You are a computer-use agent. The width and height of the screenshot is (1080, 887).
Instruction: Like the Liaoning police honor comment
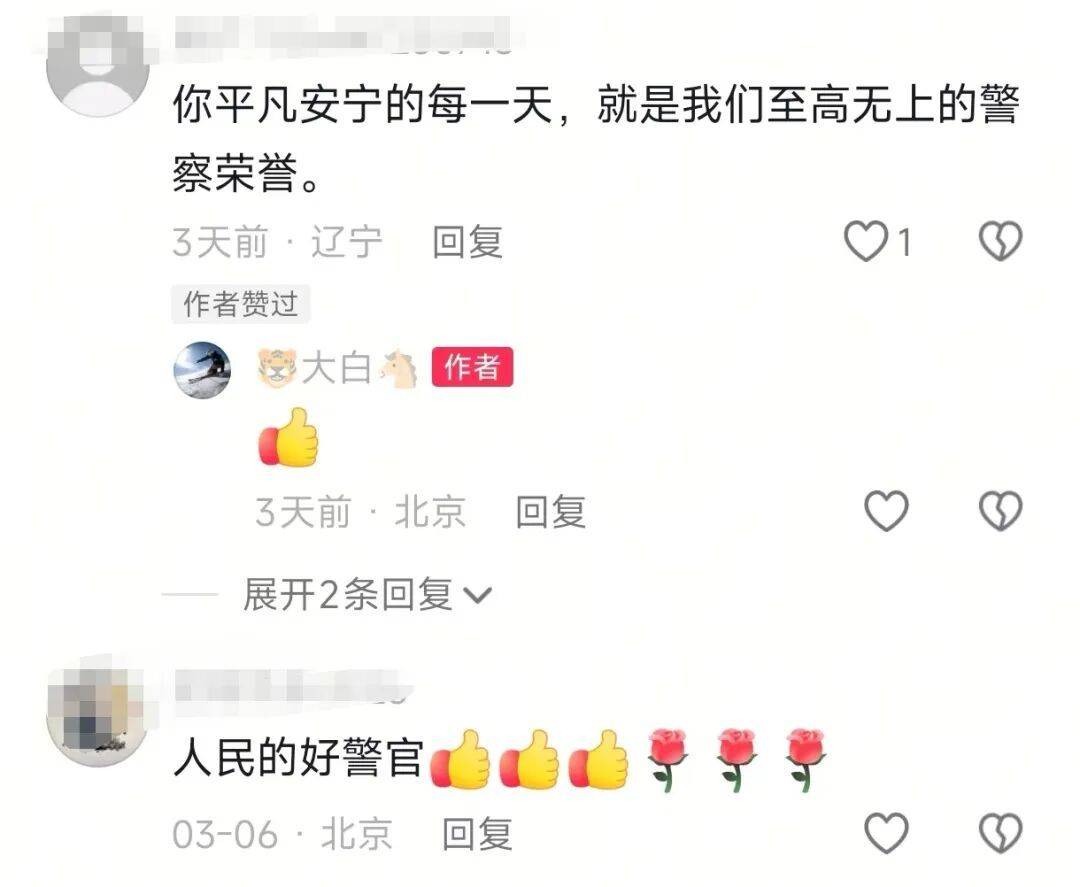pos(866,241)
